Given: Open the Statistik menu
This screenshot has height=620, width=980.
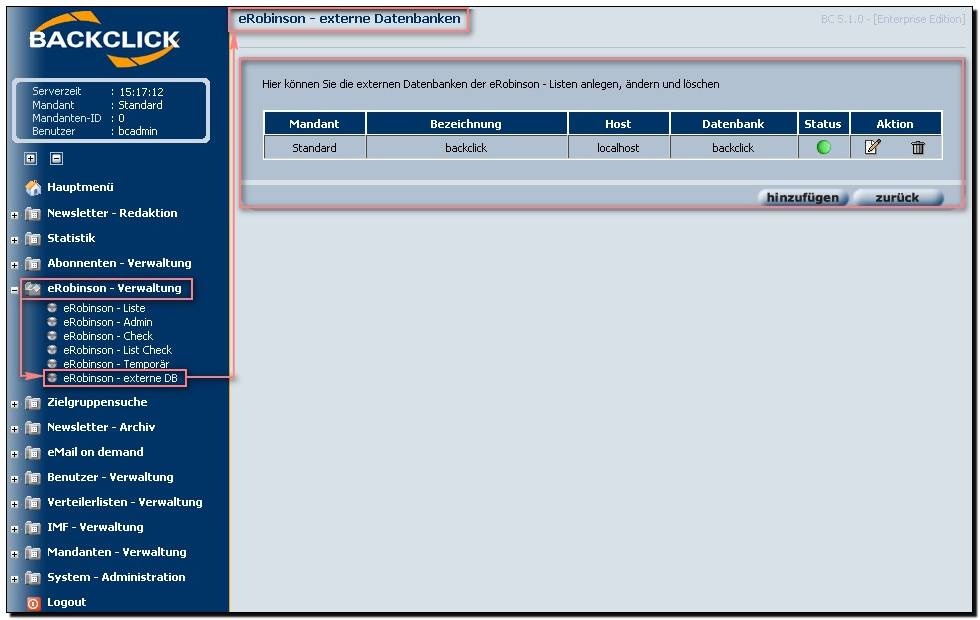Looking at the screenshot, I should [71, 238].
